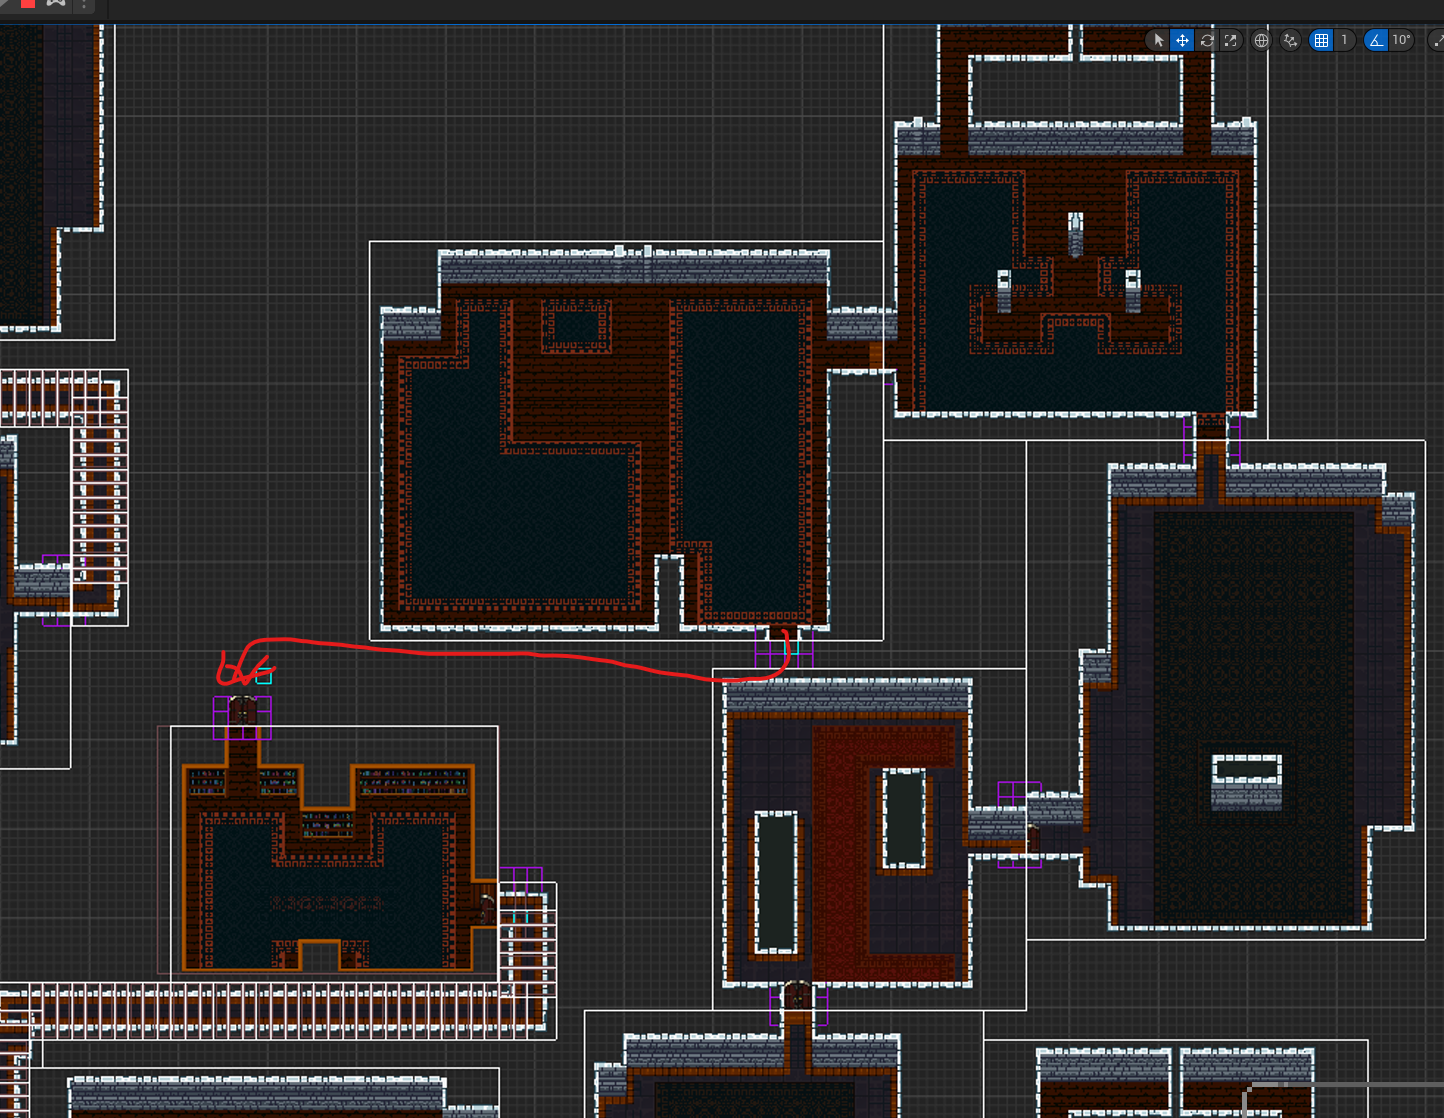The height and width of the screenshot is (1118, 1444).
Task: Click the arched door above the library room
Action: tap(242, 711)
